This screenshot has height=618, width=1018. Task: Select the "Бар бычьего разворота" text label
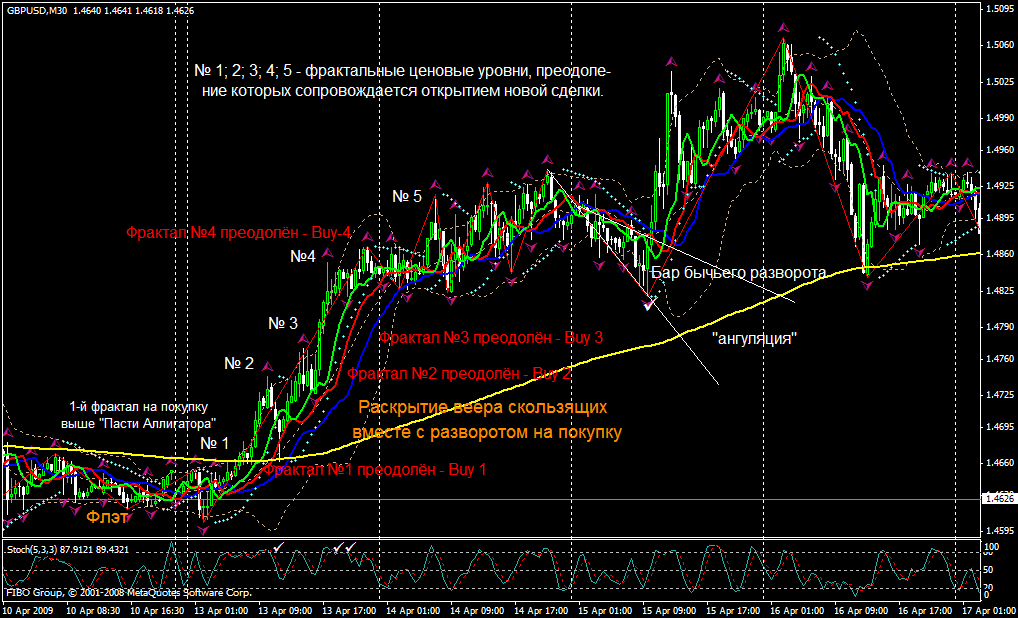738,272
